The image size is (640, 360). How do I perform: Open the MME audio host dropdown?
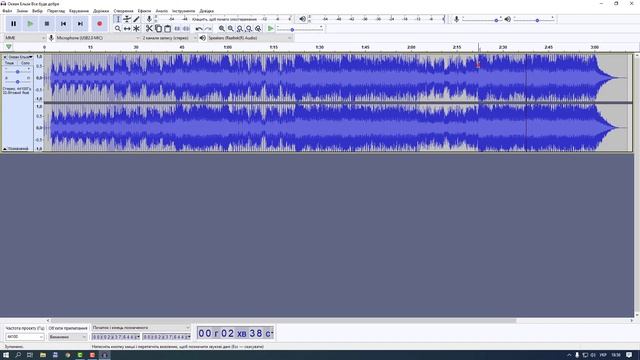click(x=24, y=38)
